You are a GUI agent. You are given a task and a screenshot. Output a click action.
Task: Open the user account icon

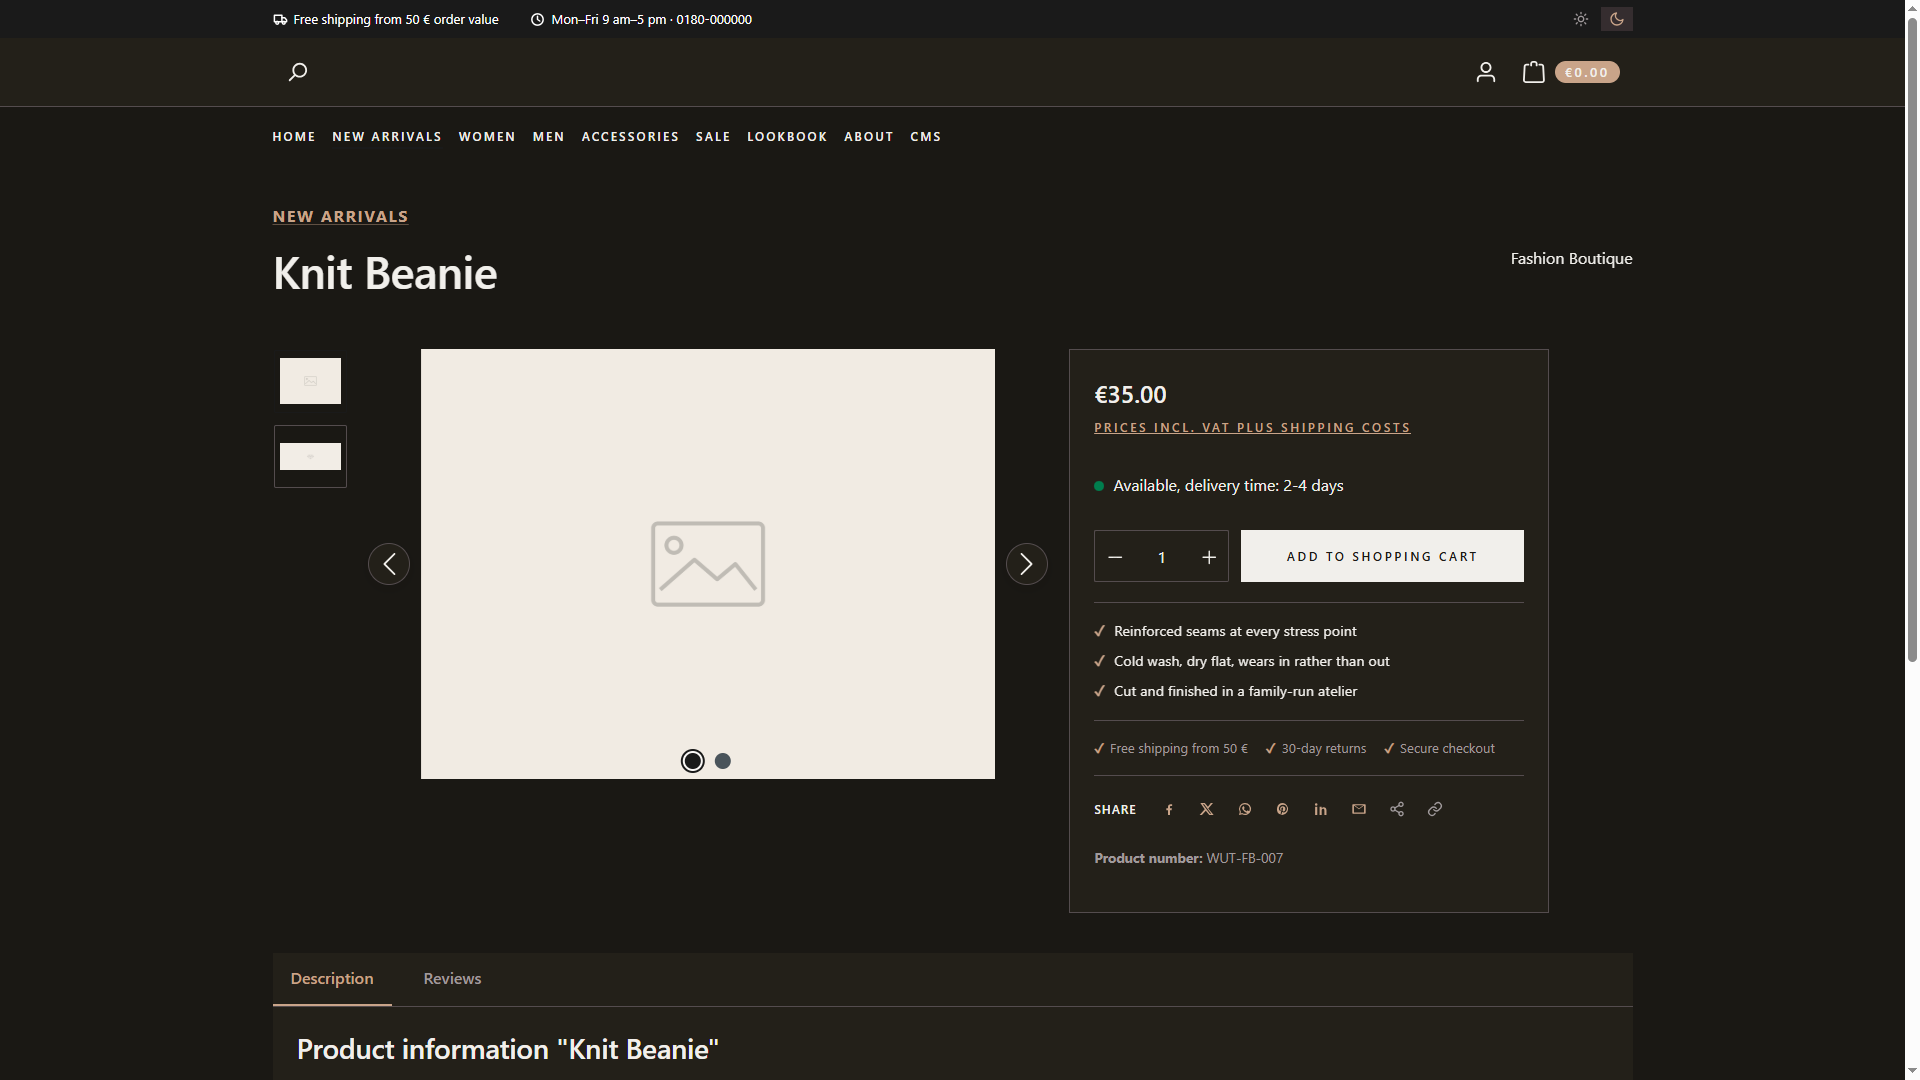coord(1486,72)
